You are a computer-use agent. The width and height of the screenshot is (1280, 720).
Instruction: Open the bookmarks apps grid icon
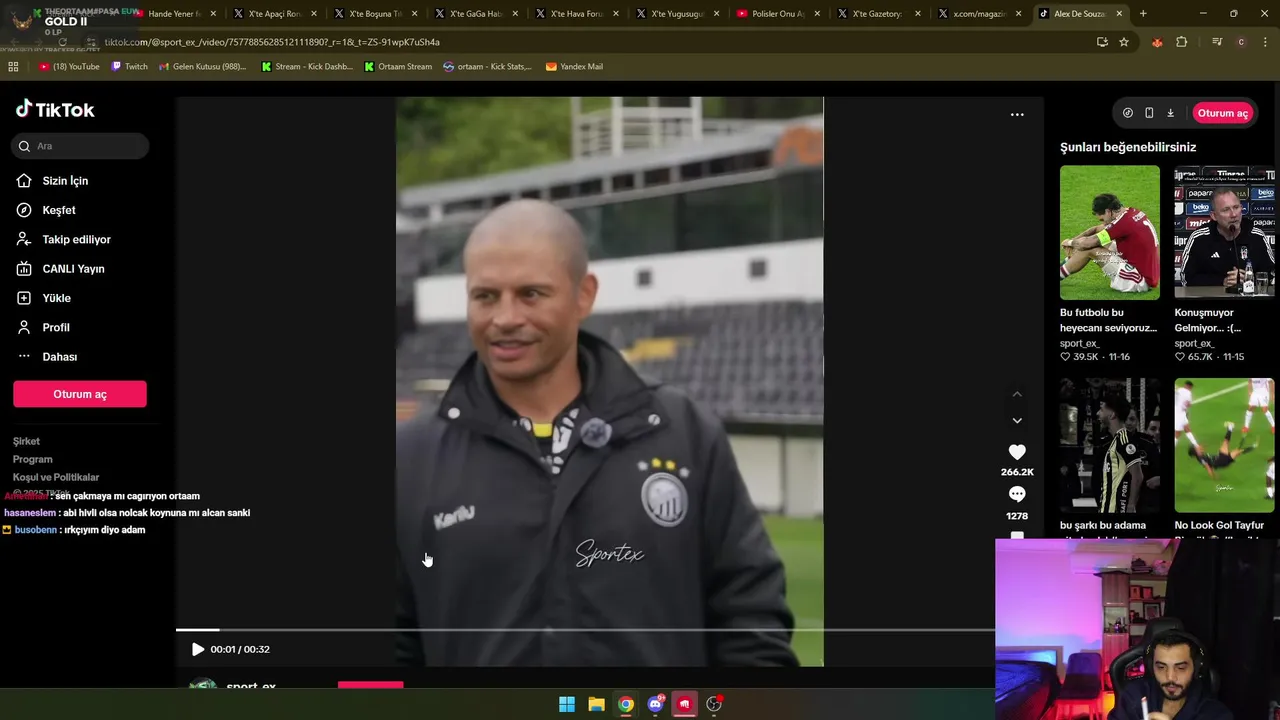coord(13,67)
